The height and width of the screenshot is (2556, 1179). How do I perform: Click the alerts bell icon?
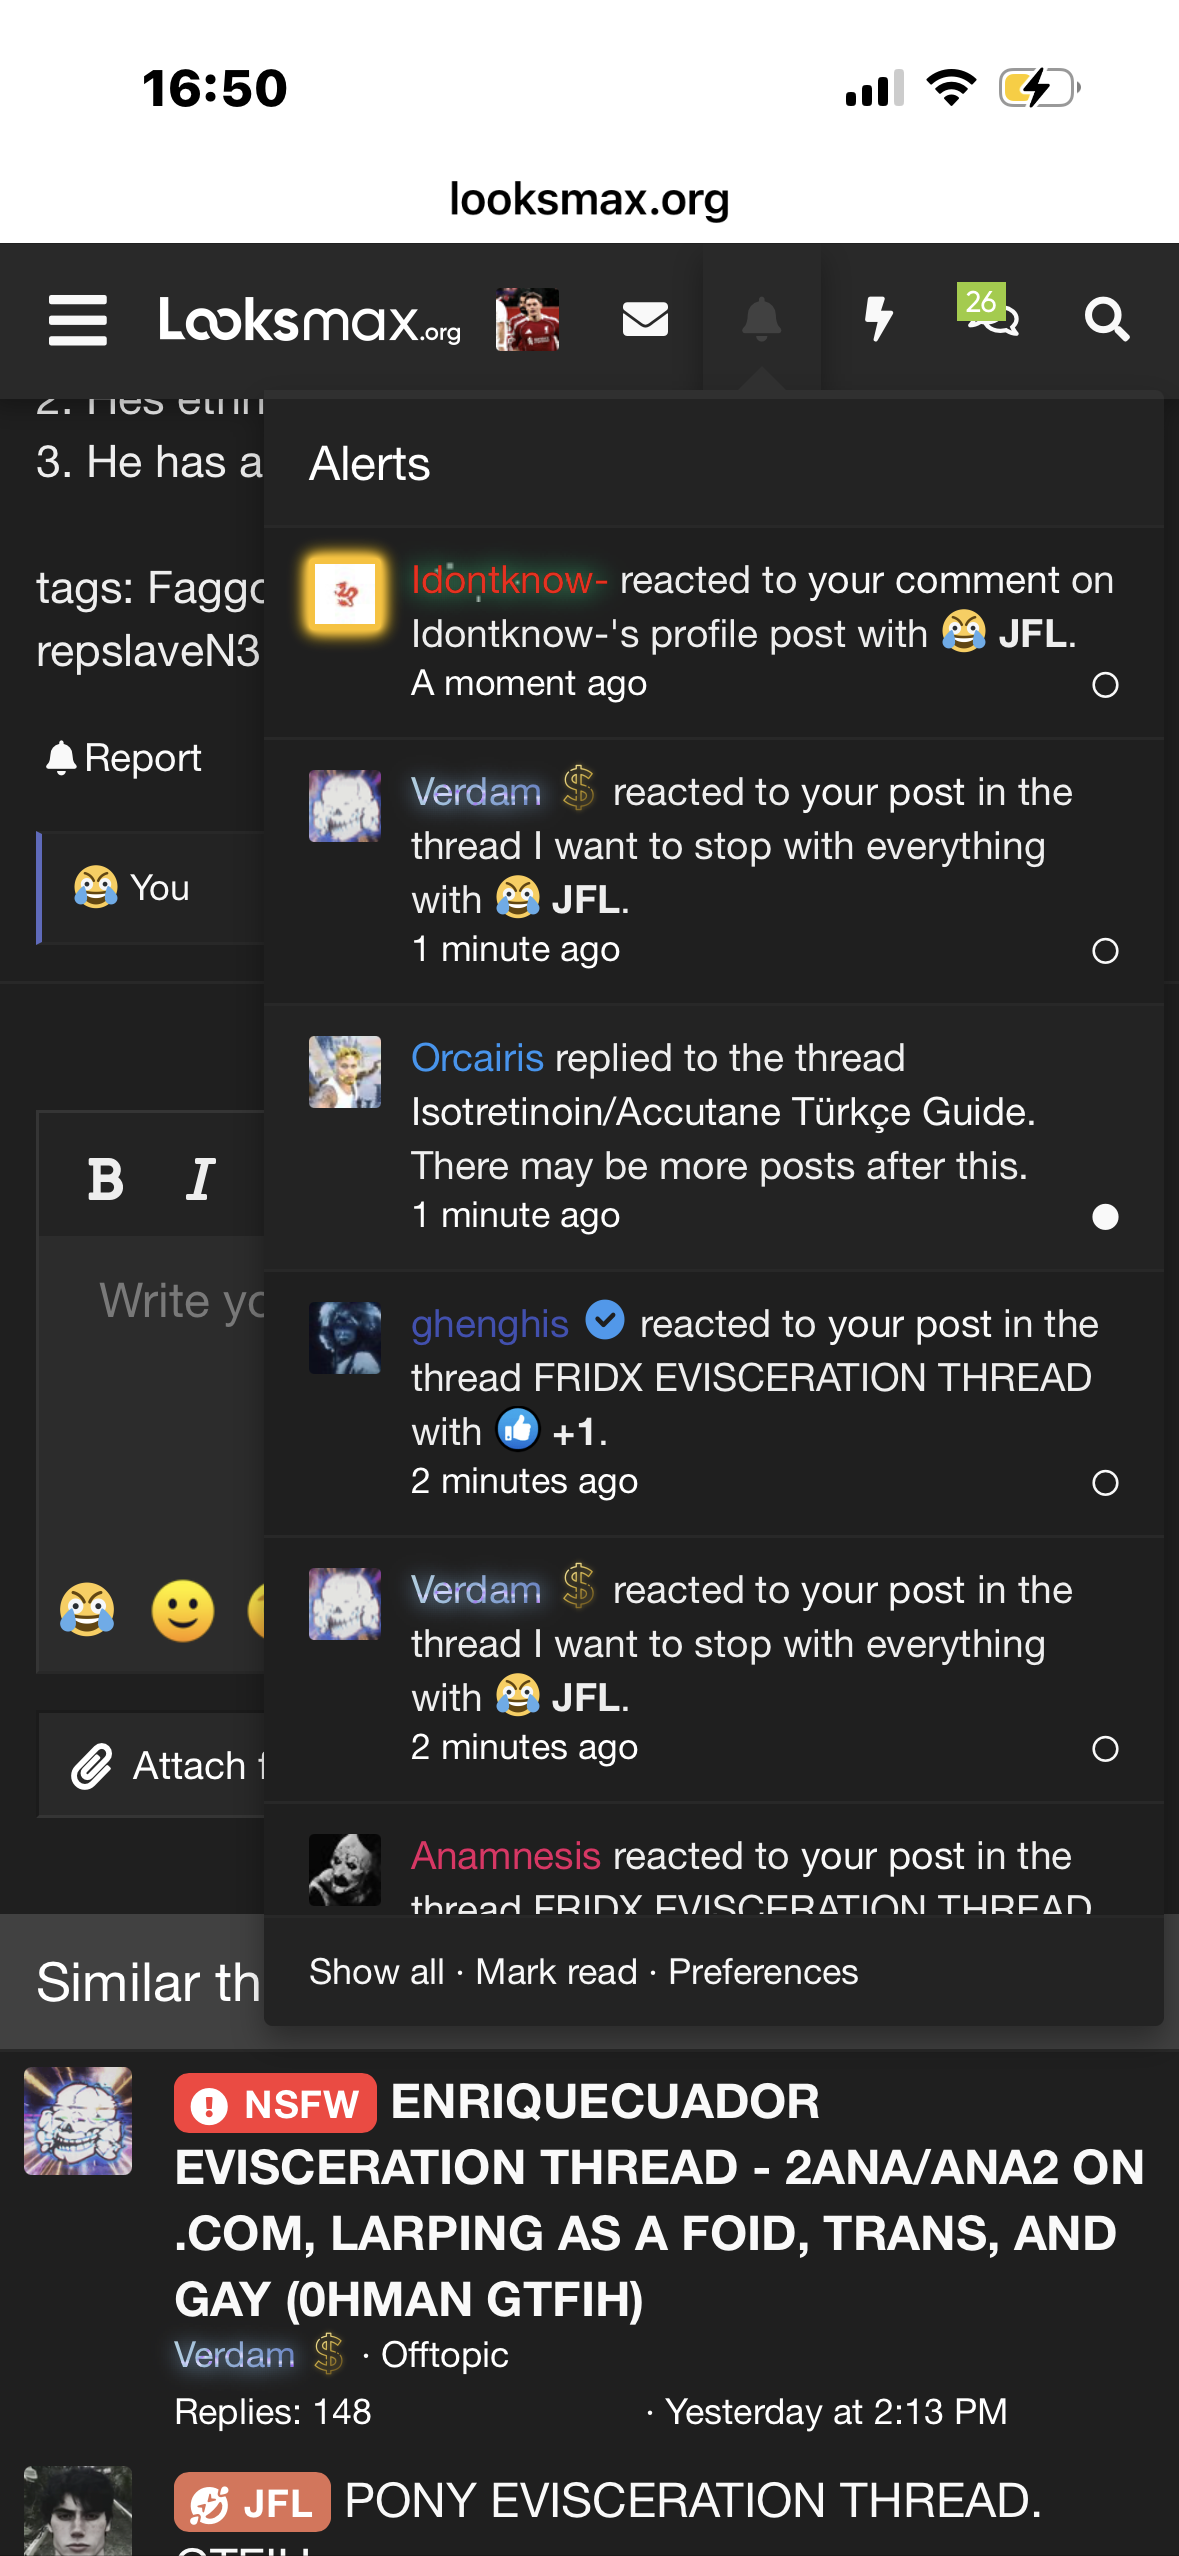pyautogui.click(x=761, y=320)
